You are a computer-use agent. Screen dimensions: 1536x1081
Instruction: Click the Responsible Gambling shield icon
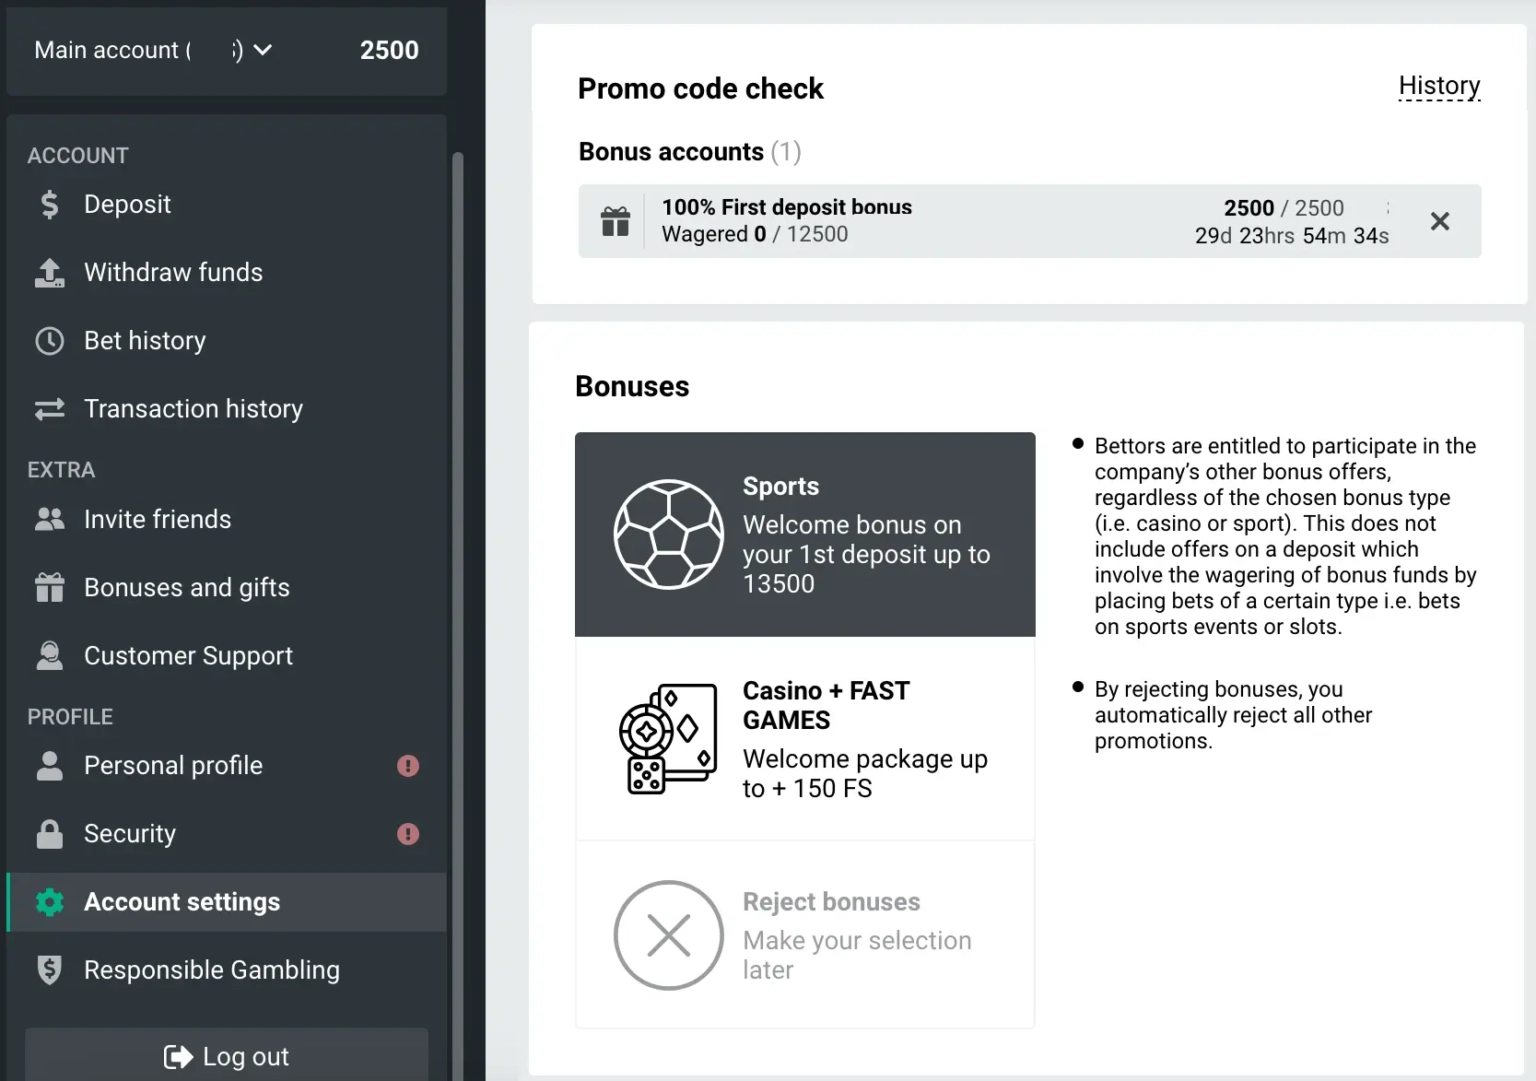[x=49, y=969]
